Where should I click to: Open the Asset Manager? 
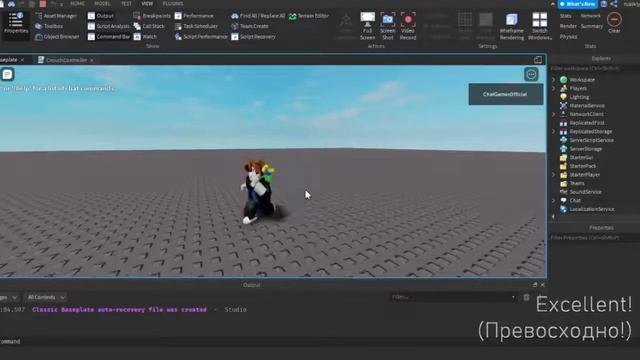point(56,16)
